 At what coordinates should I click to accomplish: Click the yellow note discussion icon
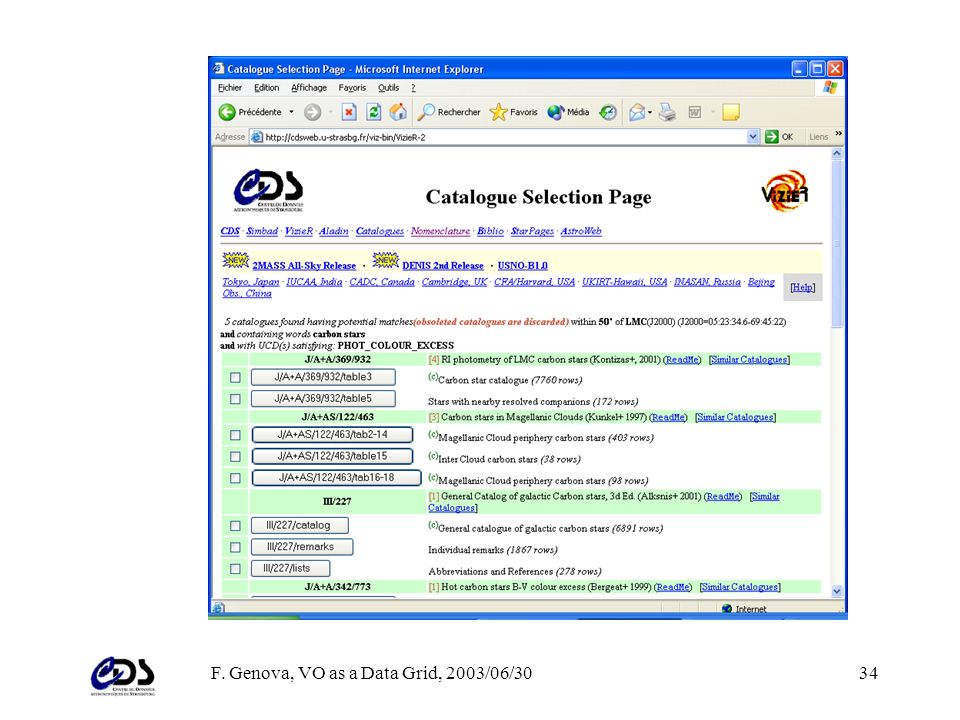(730, 112)
